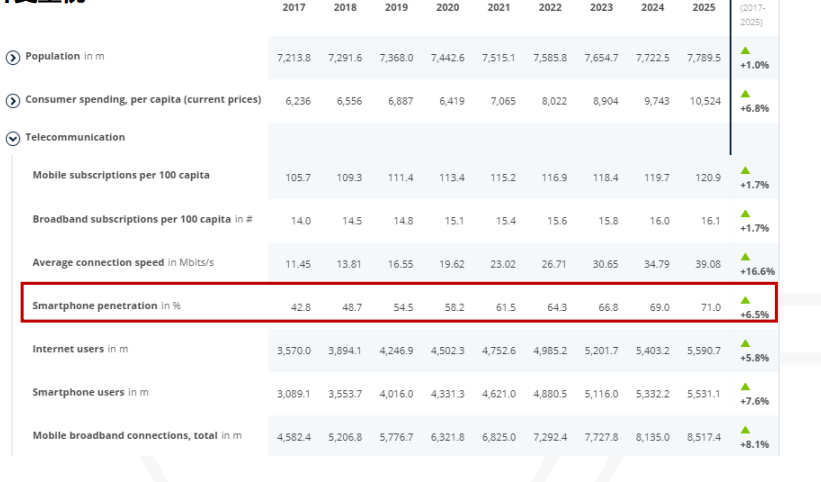Click the growth arrow for Average connection speed
821x482 pixels.
tap(745, 256)
